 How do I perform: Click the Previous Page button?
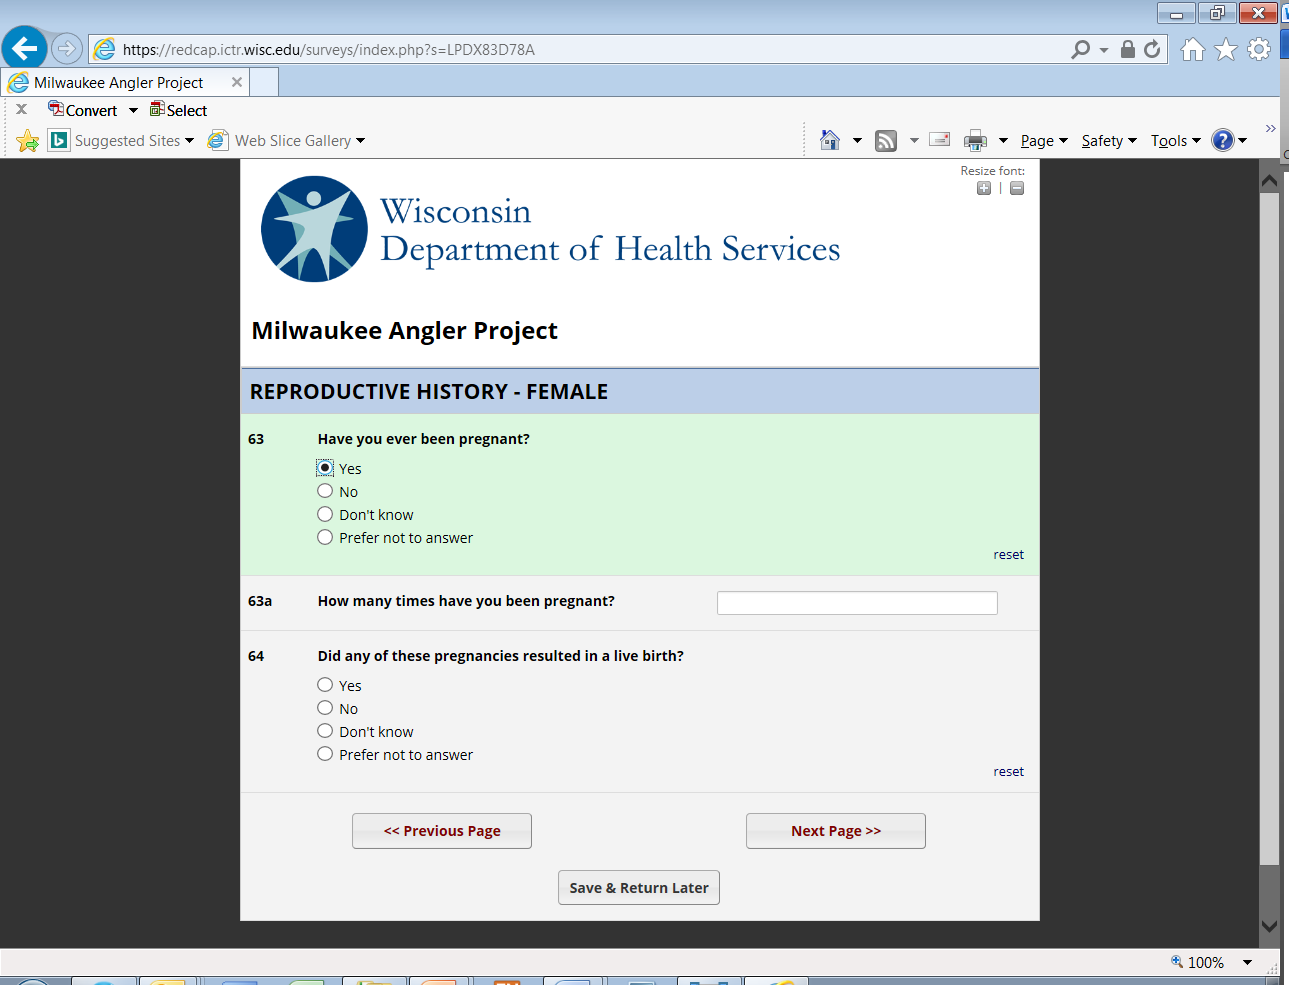[442, 831]
